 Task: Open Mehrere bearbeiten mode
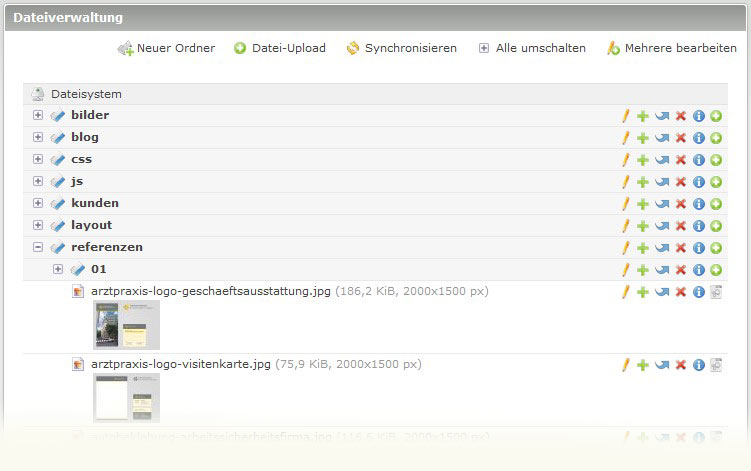pos(671,48)
